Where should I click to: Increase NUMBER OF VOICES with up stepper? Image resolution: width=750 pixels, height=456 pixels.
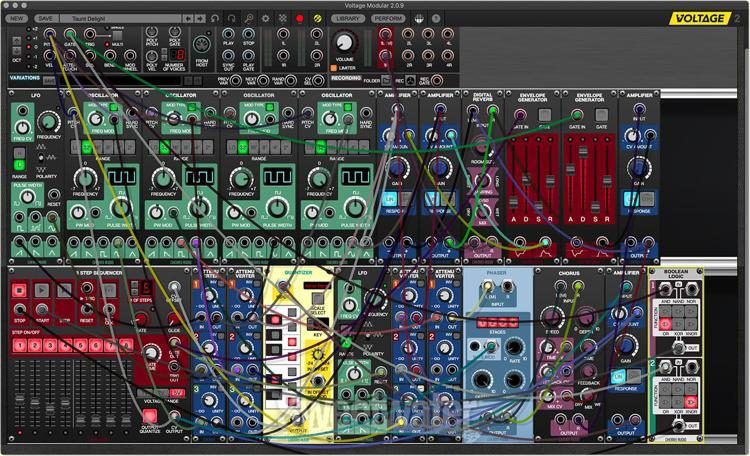pos(164,51)
